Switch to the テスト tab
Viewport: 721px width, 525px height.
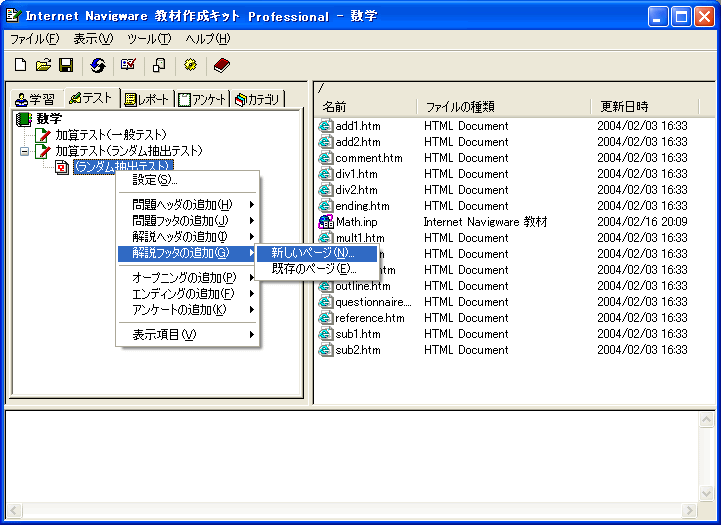[92, 97]
